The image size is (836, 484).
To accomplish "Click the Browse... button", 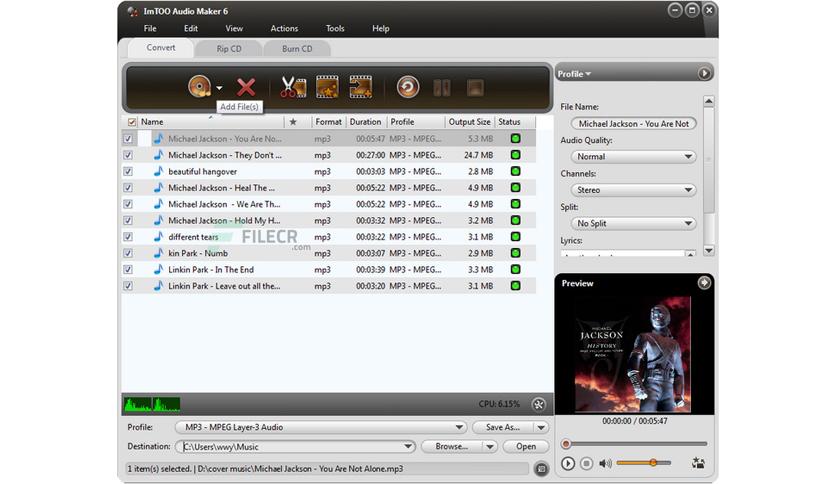I will point(452,447).
